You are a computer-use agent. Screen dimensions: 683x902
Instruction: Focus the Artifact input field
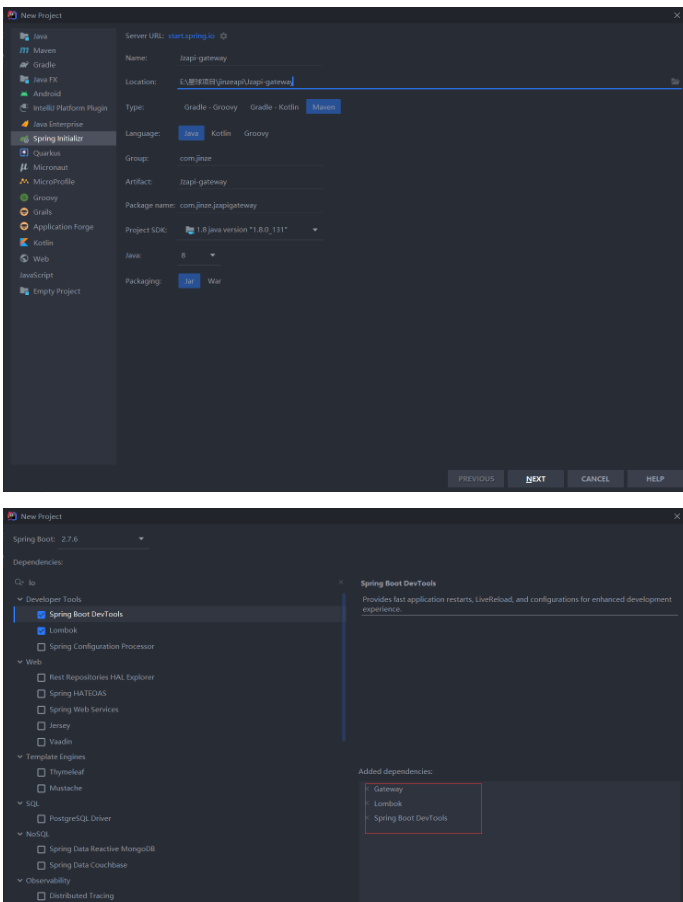pyautogui.click(x=251, y=182)
